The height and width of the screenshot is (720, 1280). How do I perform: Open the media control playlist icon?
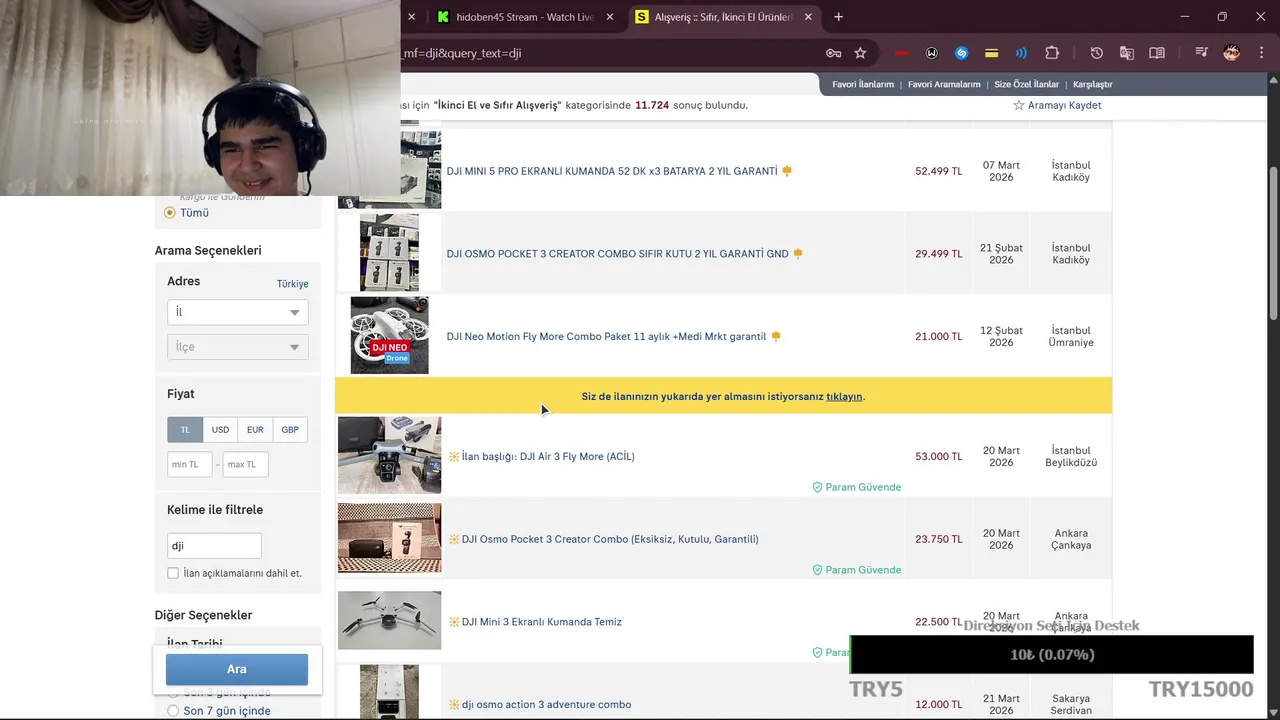pos(1200,53)
